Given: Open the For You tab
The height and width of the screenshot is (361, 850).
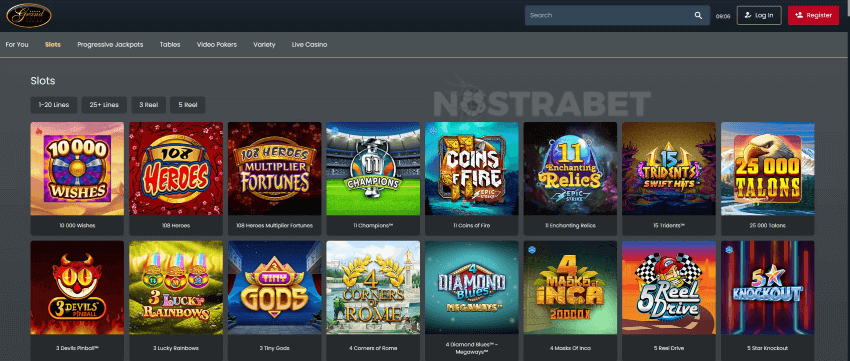Looking at the screenshot, I should click(x=17, y=44).
